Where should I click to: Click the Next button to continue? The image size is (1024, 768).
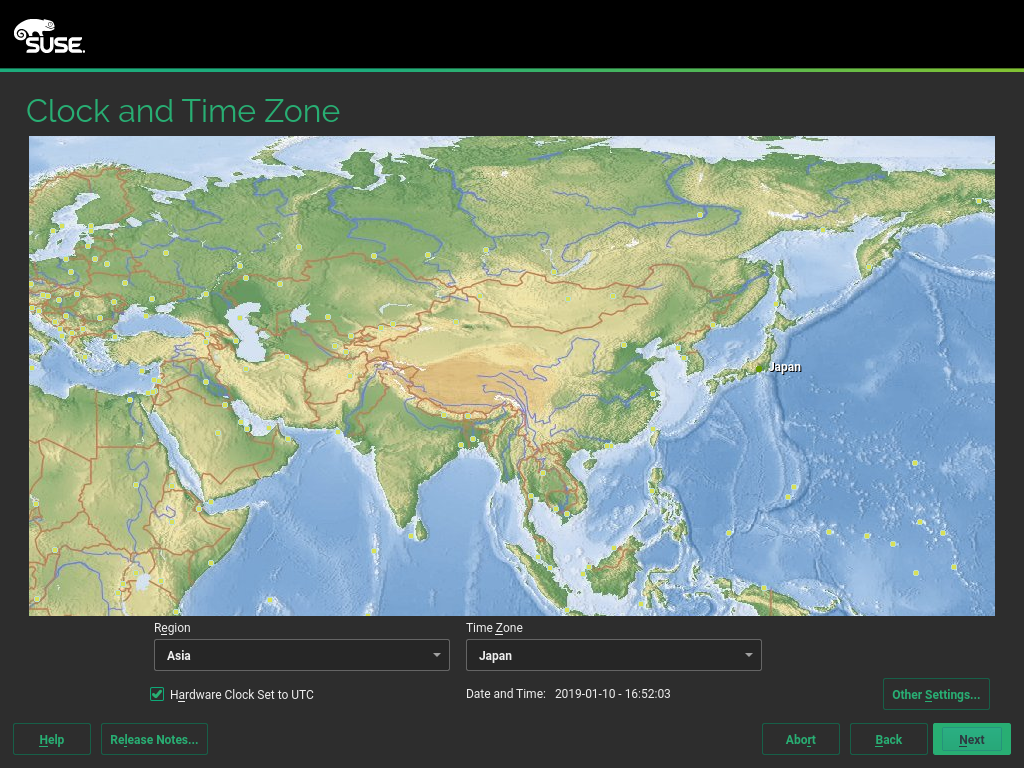[971, 739]
